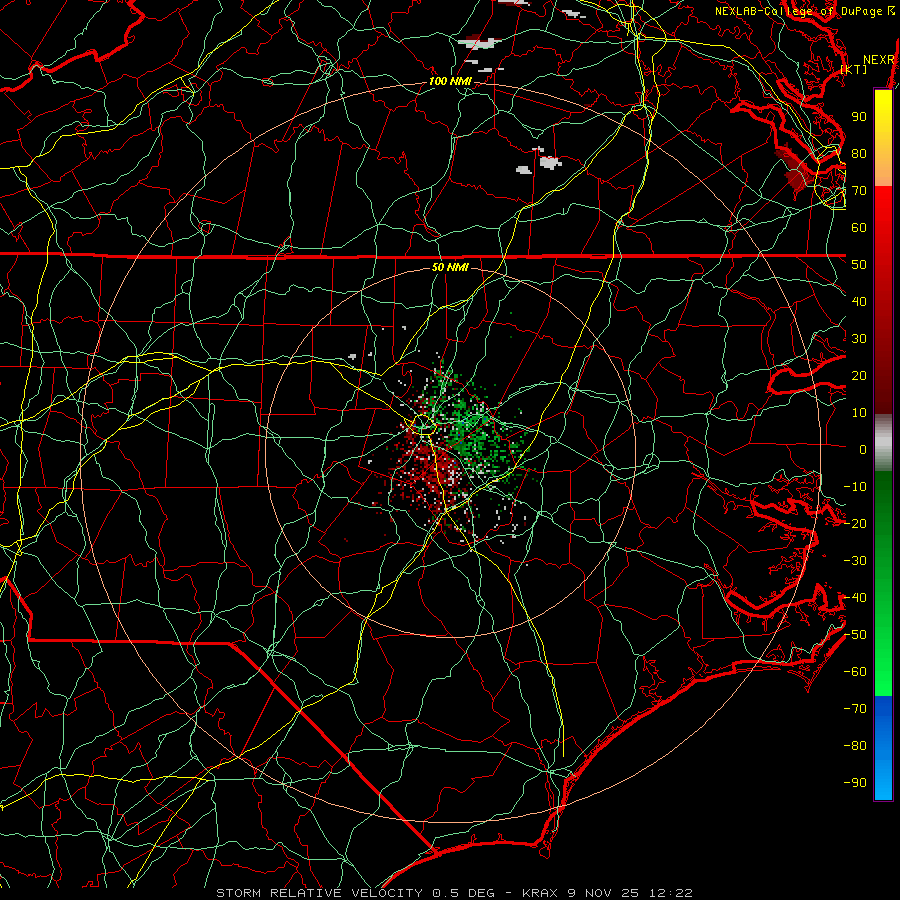Click the 30 value on the velocity scale
The image size is (900, 900).
(859, 339)
